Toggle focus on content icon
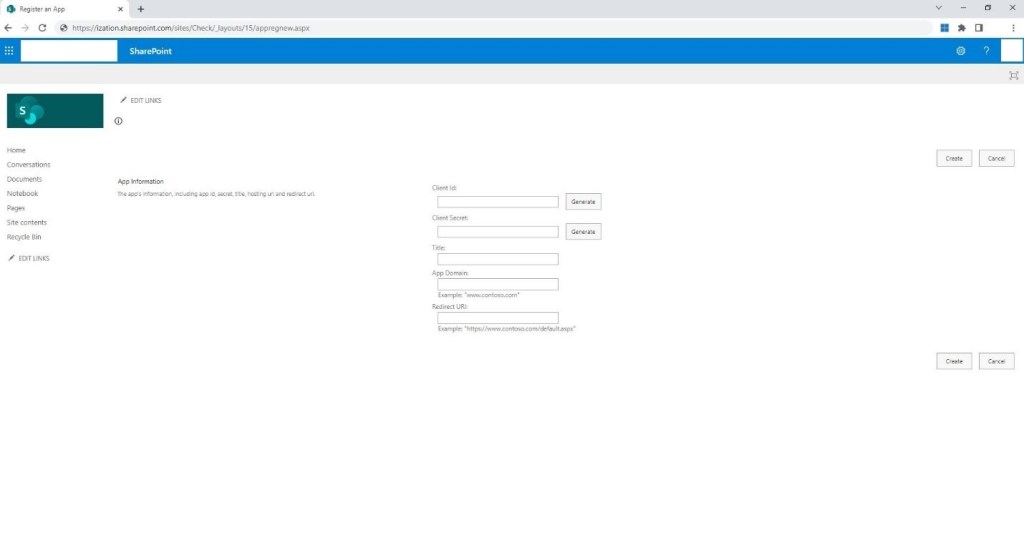Viewport: 1024px width, 553px height. [x=1013, y=75]
